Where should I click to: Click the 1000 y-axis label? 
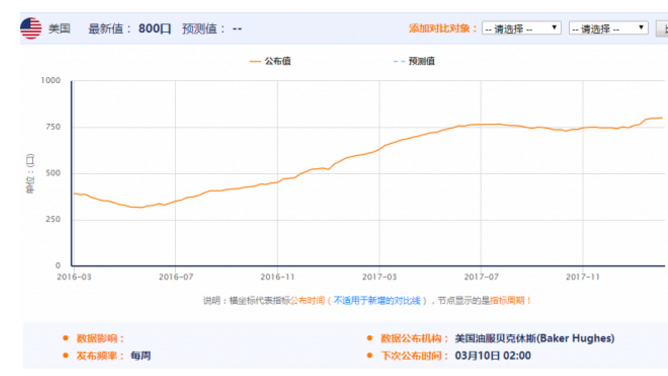click(x=50, y=80)
